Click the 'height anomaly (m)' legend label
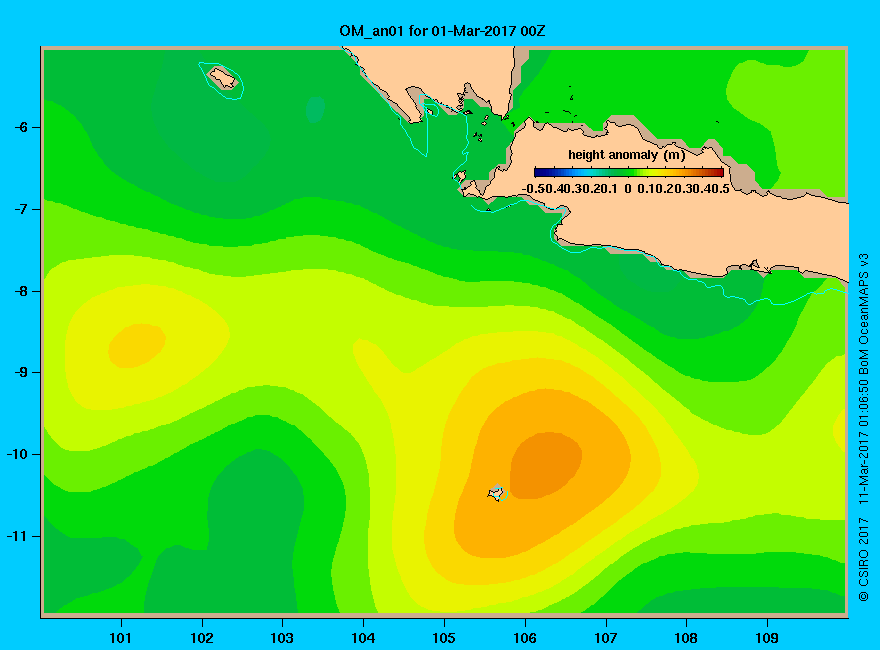This screenshot has width=880, height=650. 626,155
